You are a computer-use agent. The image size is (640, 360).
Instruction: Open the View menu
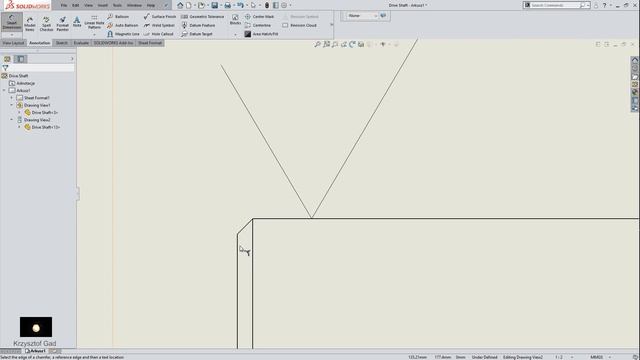[x=88, y=5]
